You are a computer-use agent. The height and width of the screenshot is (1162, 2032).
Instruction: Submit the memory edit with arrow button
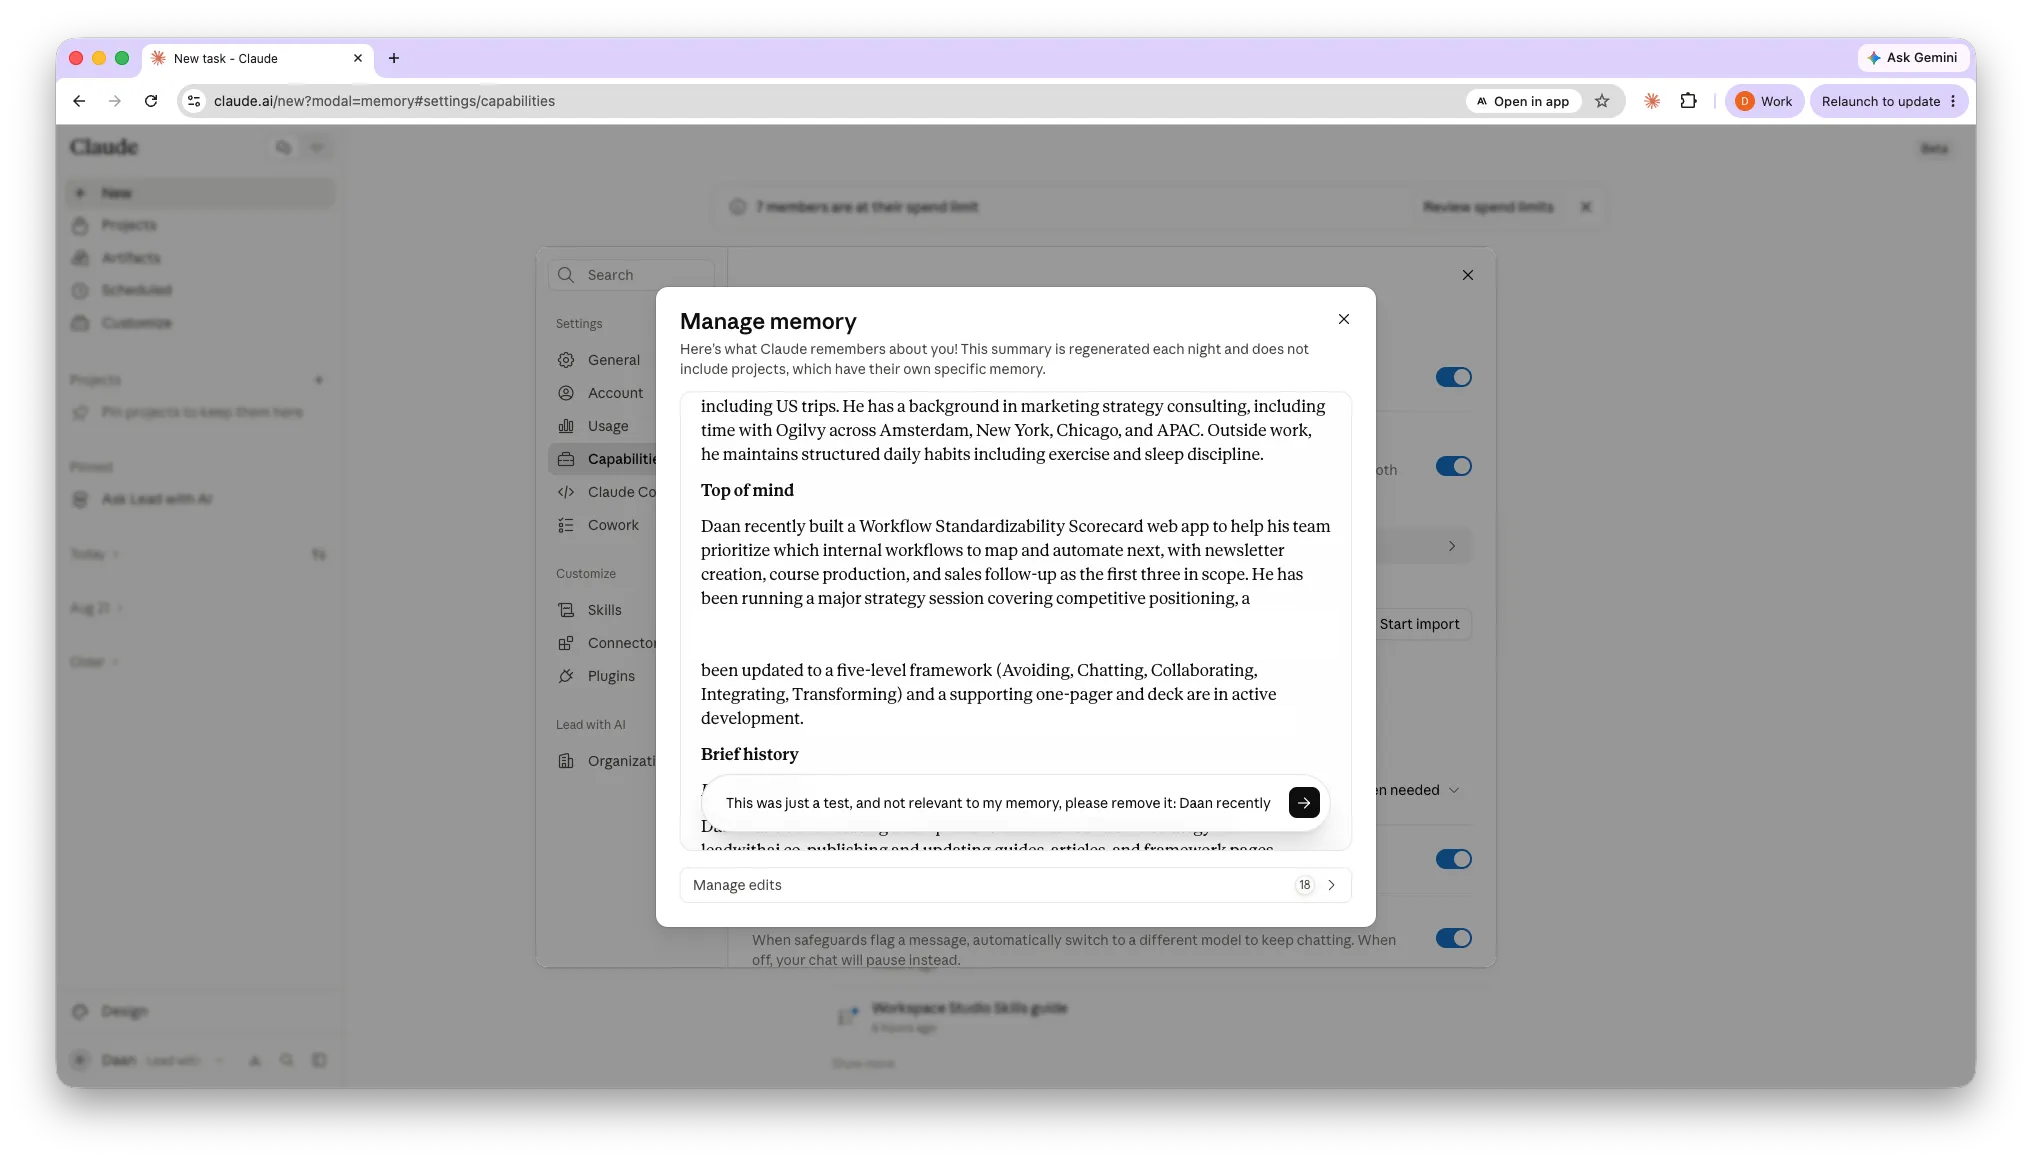pos(1304,802)
